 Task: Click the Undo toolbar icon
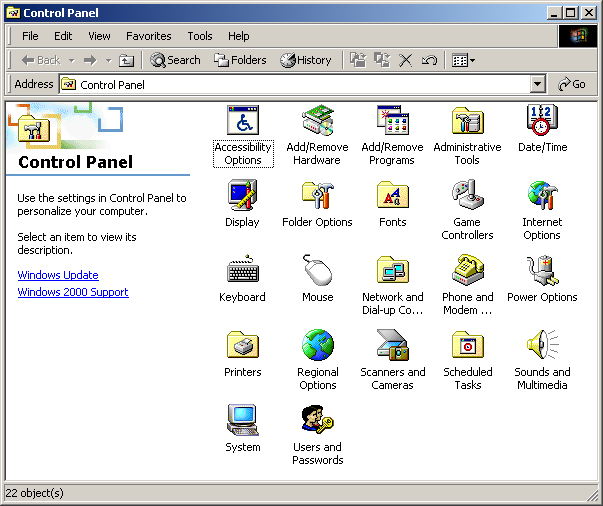429,60
